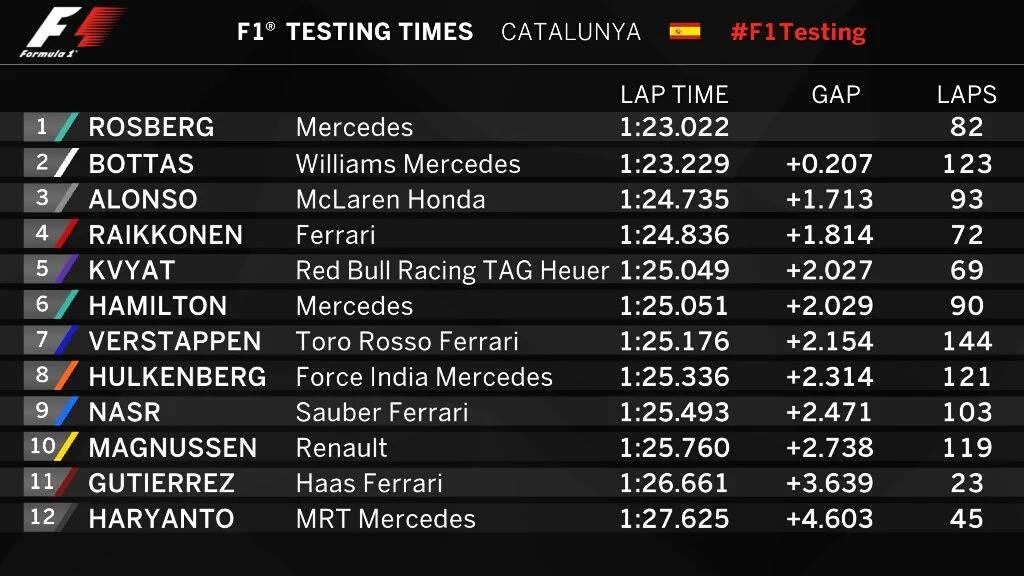Viewport: 1024px width, 576px height.
Task: Click the F1 TESTING TIMES title
Action: click(x=355, y=31)
